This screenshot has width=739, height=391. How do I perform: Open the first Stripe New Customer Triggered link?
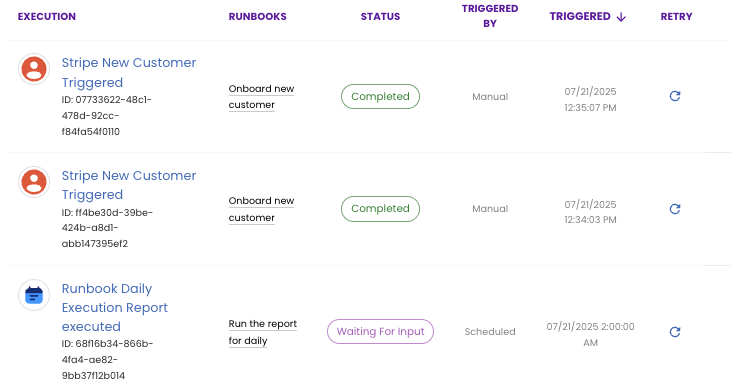[x=129, y=73]
